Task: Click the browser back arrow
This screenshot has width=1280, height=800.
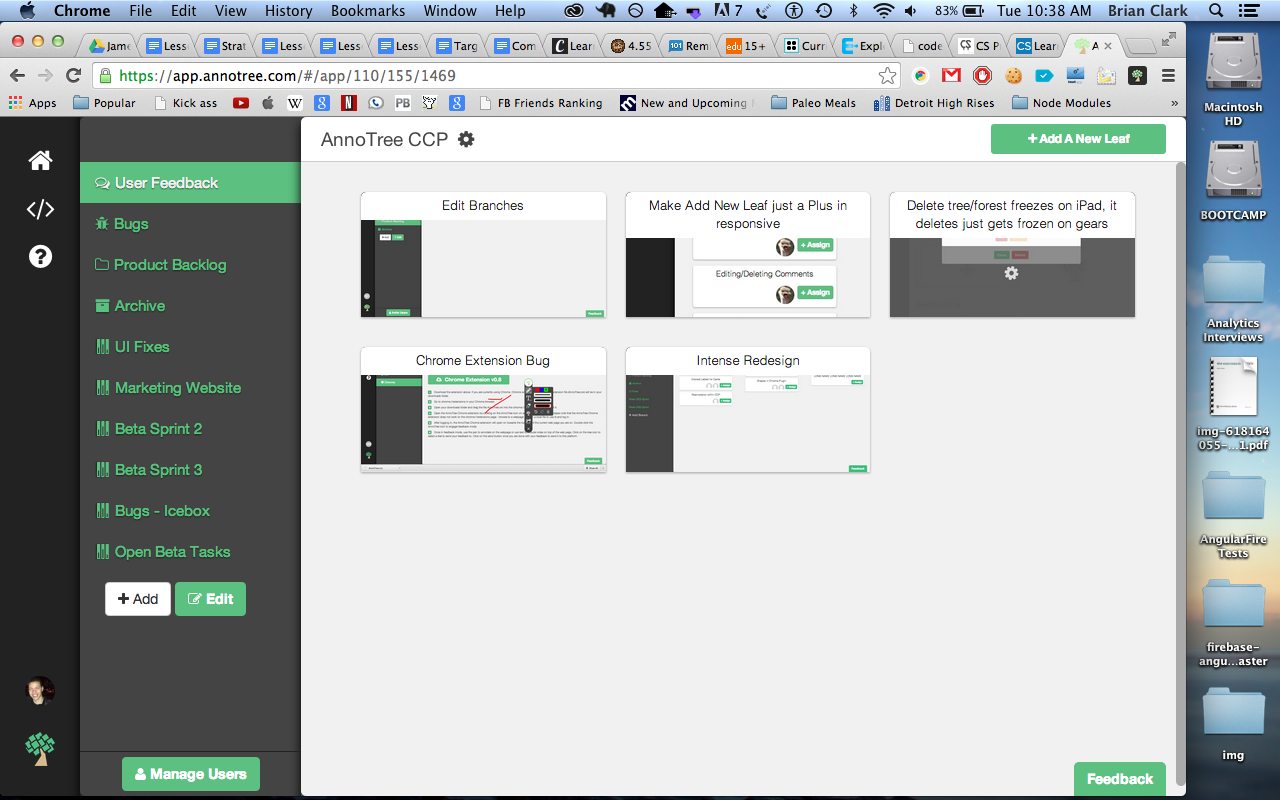Action: coord(17,76)
